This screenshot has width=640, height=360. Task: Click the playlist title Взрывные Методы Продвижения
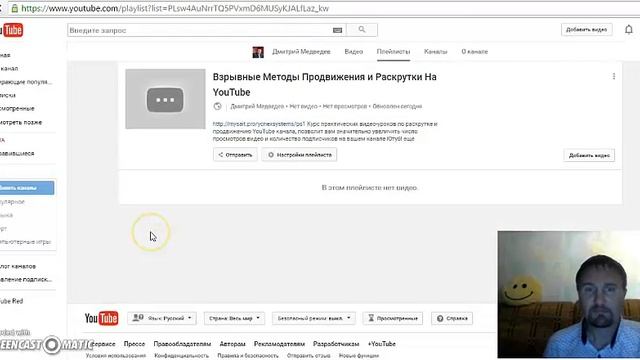(x=324, y=84)
